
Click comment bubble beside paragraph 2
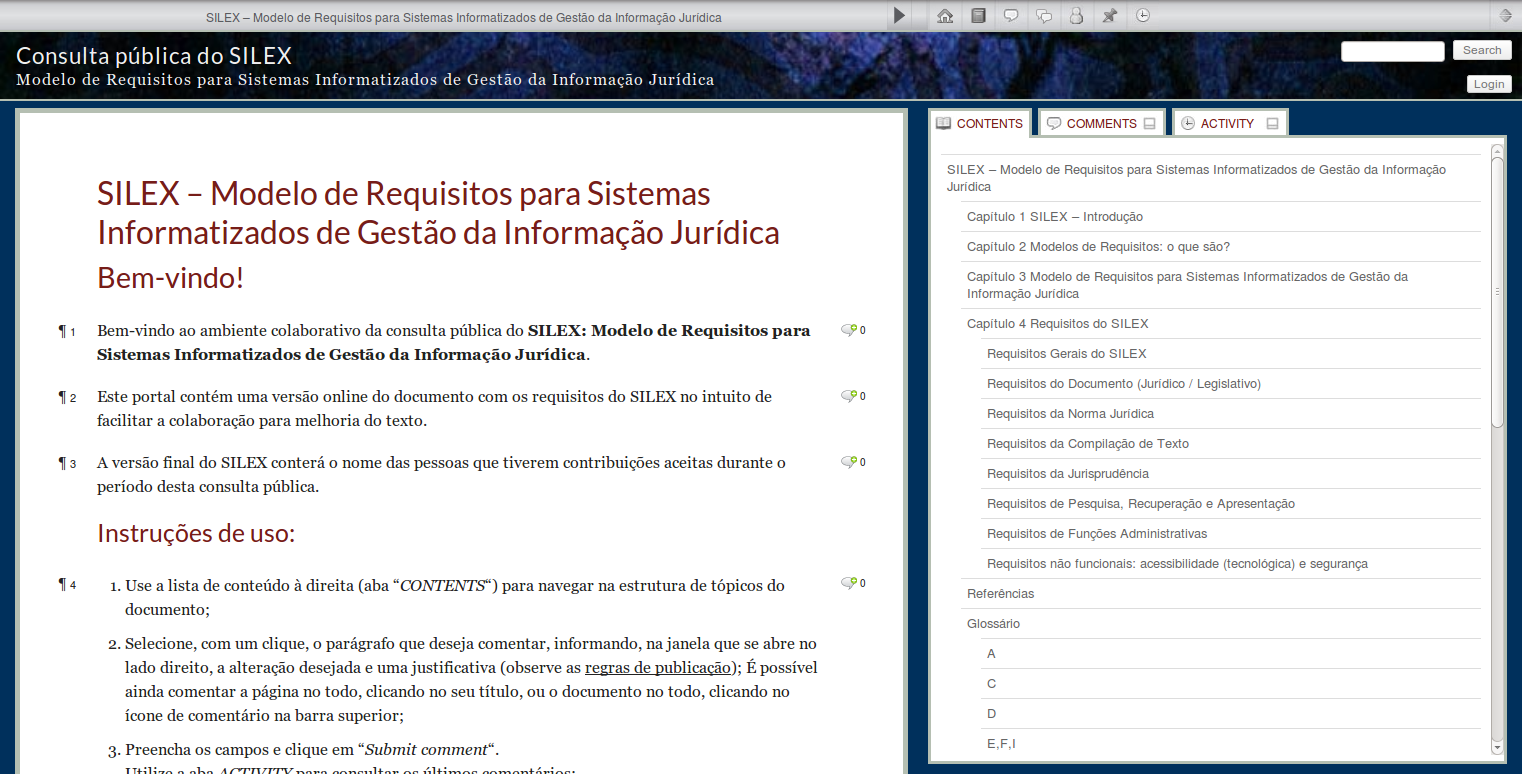849,396
